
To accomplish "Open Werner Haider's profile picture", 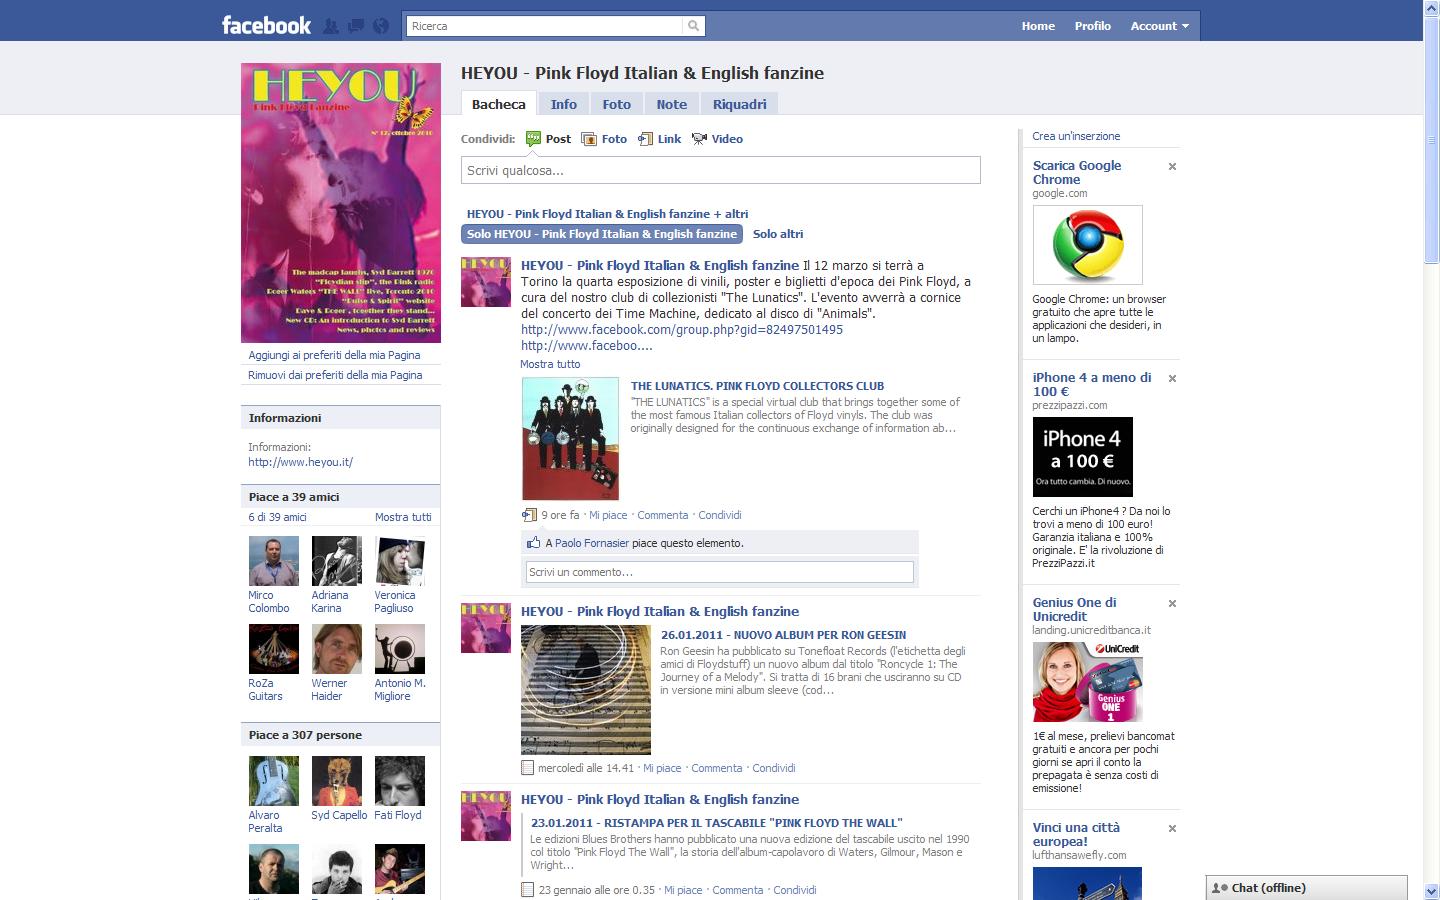I will (x=337, y=649).
